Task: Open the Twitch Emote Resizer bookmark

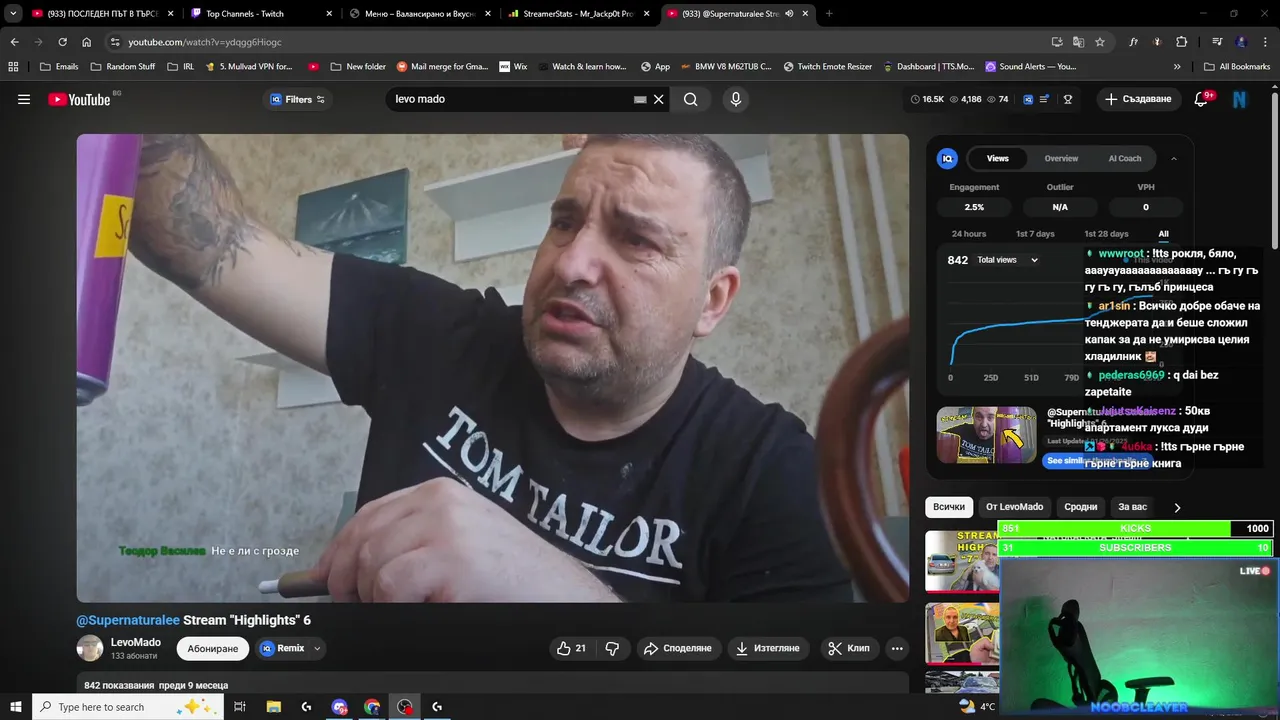Action: click(x=828, y=67)
